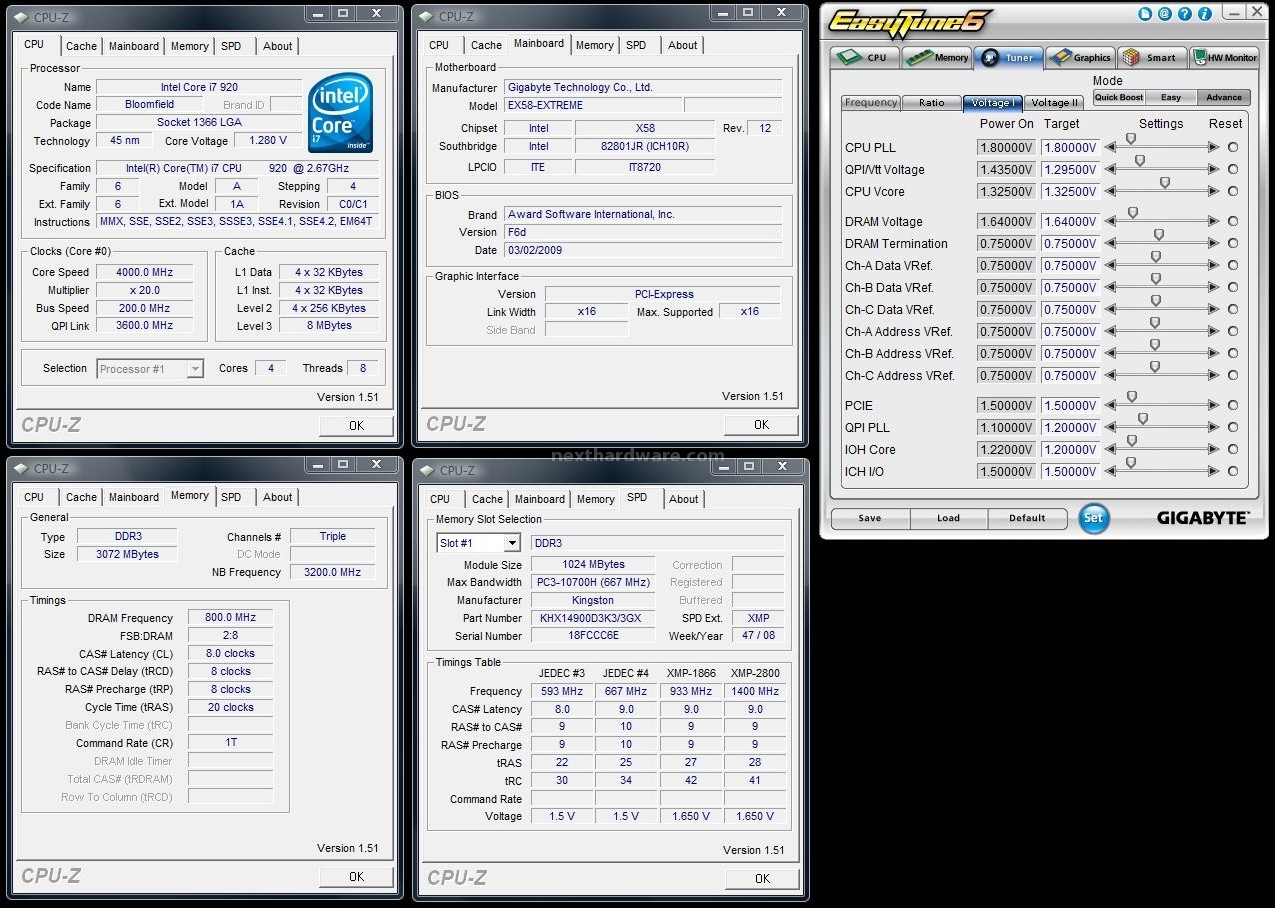
Task: Select the SPD tab in the Memory window
Action: [x=231, y=497]
